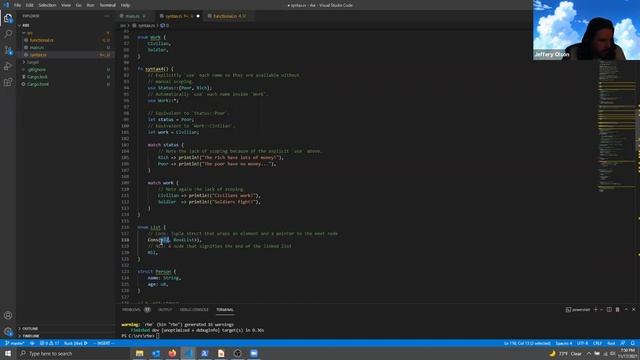
Task: Maximize panel size with chevron up
Action: (x=626, y=310)
